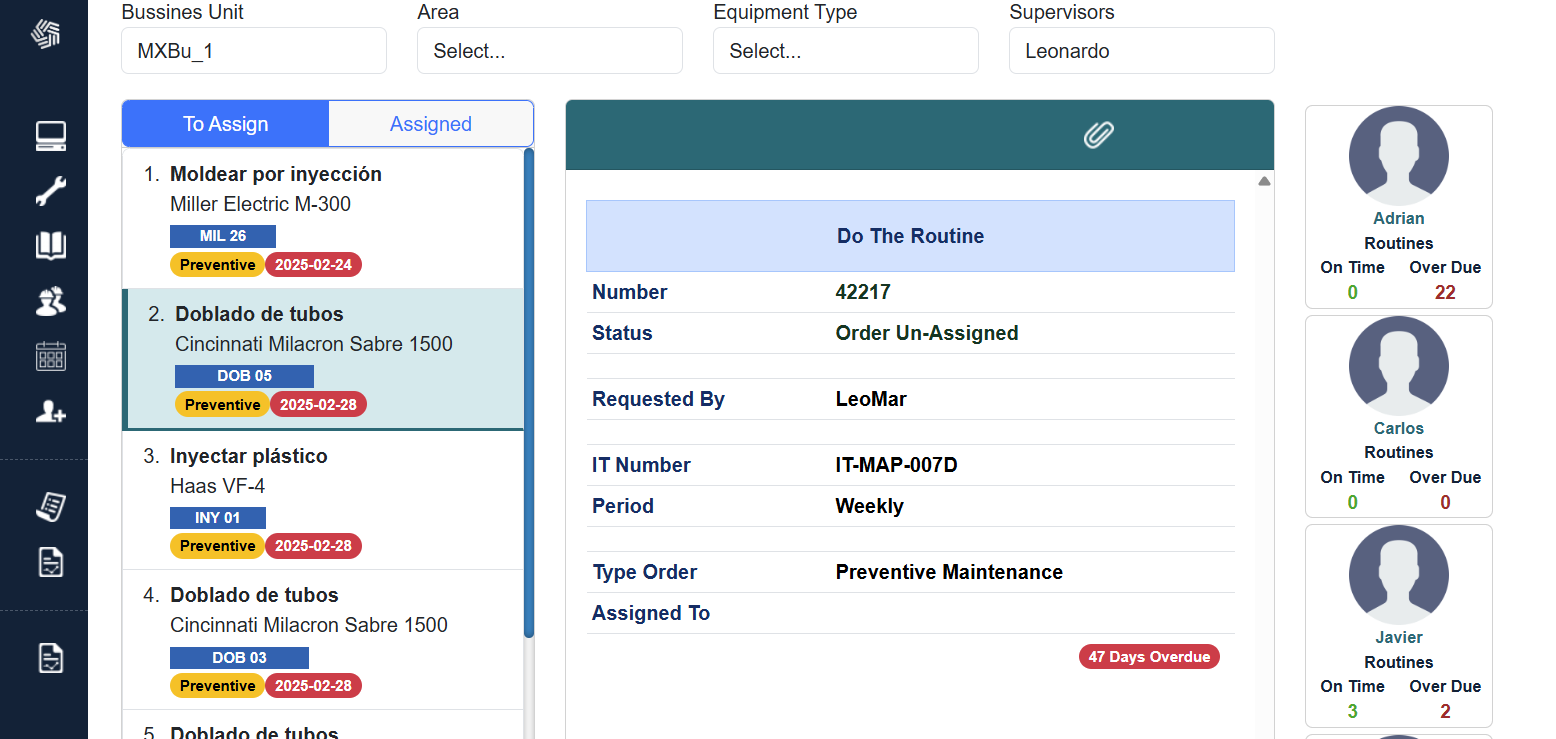The width and height of the screenshot is (1556, 739).
Task: Switch to the Assigned tab
Action: (x=431, y=124)
